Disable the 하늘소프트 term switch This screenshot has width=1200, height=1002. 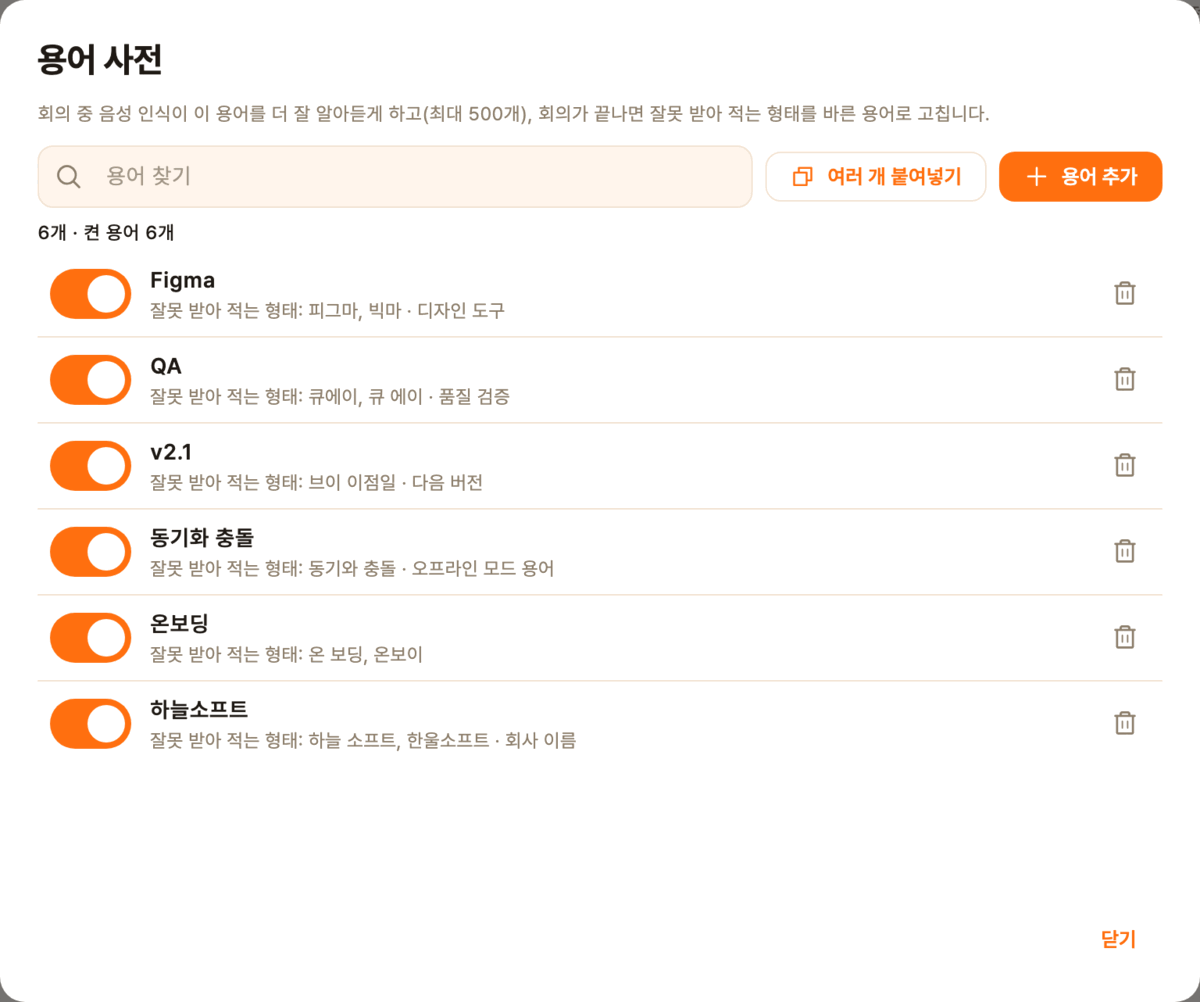coord(91,724)
